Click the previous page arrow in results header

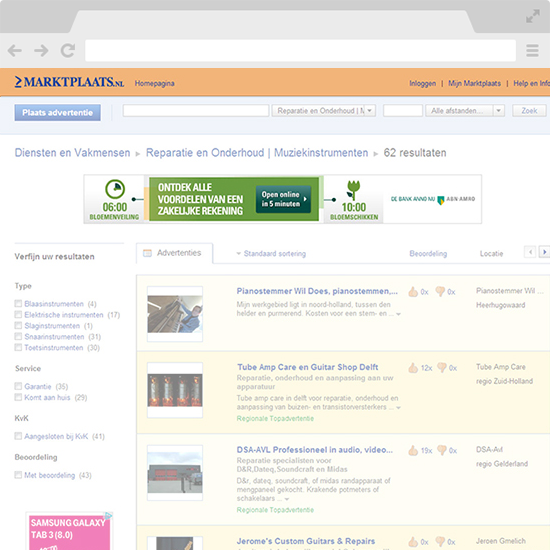tap(530, 252)
